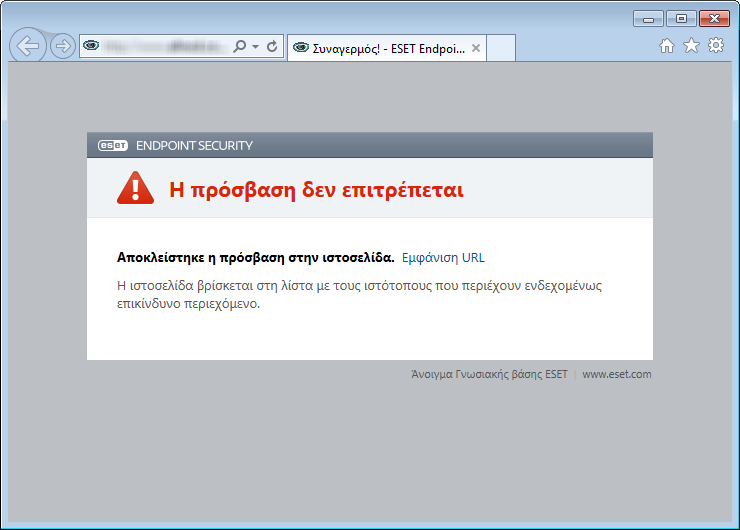Click the magnifier search icon in address bar
The image size is (740, 530).
(x=240, y=46)
